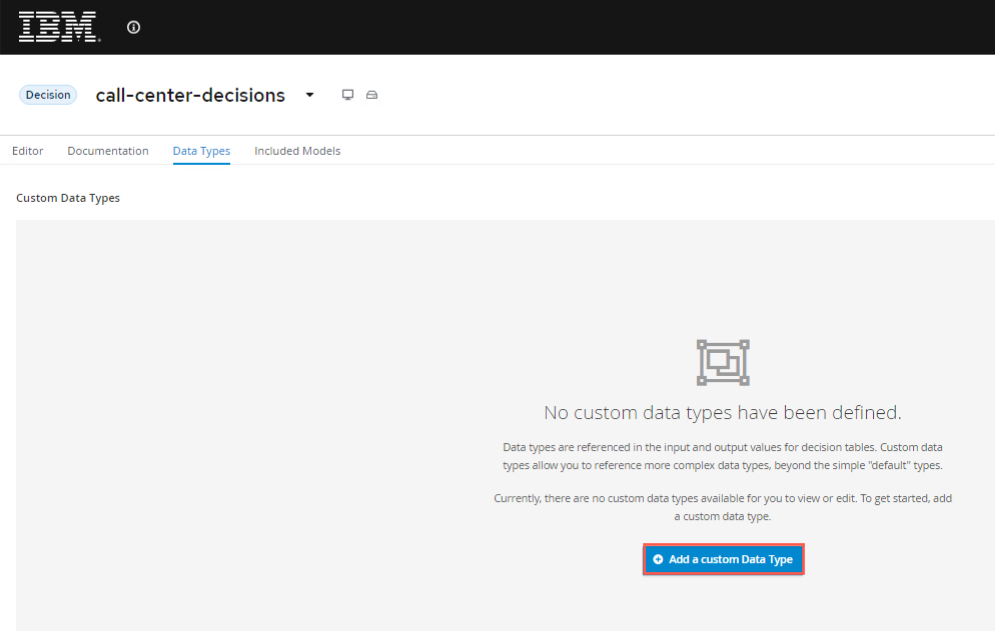Click 'No custom data types have been defined.' text
Image resolution: width=995 pixels, height=631 pixels.
coord(722,413)
